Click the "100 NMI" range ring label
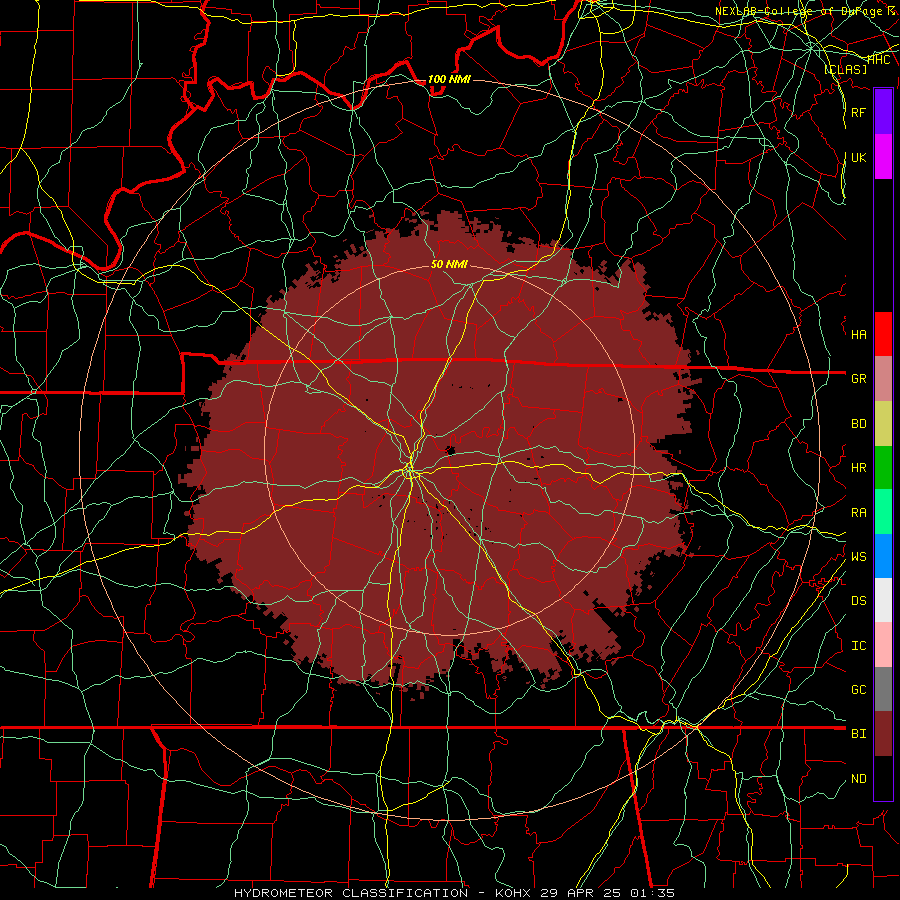Image resolution: width=900 pixels, height=900 pixels. pos(449,79)
